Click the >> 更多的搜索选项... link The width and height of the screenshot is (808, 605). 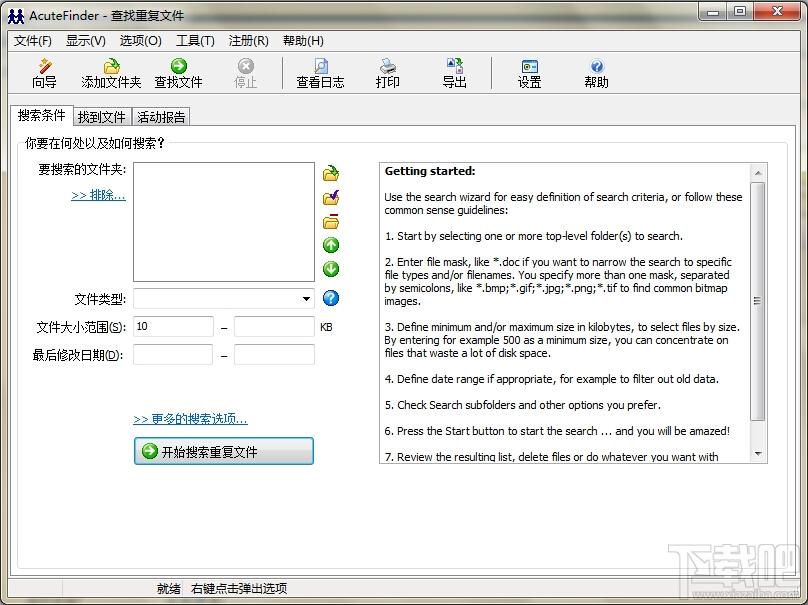(190, 419)
